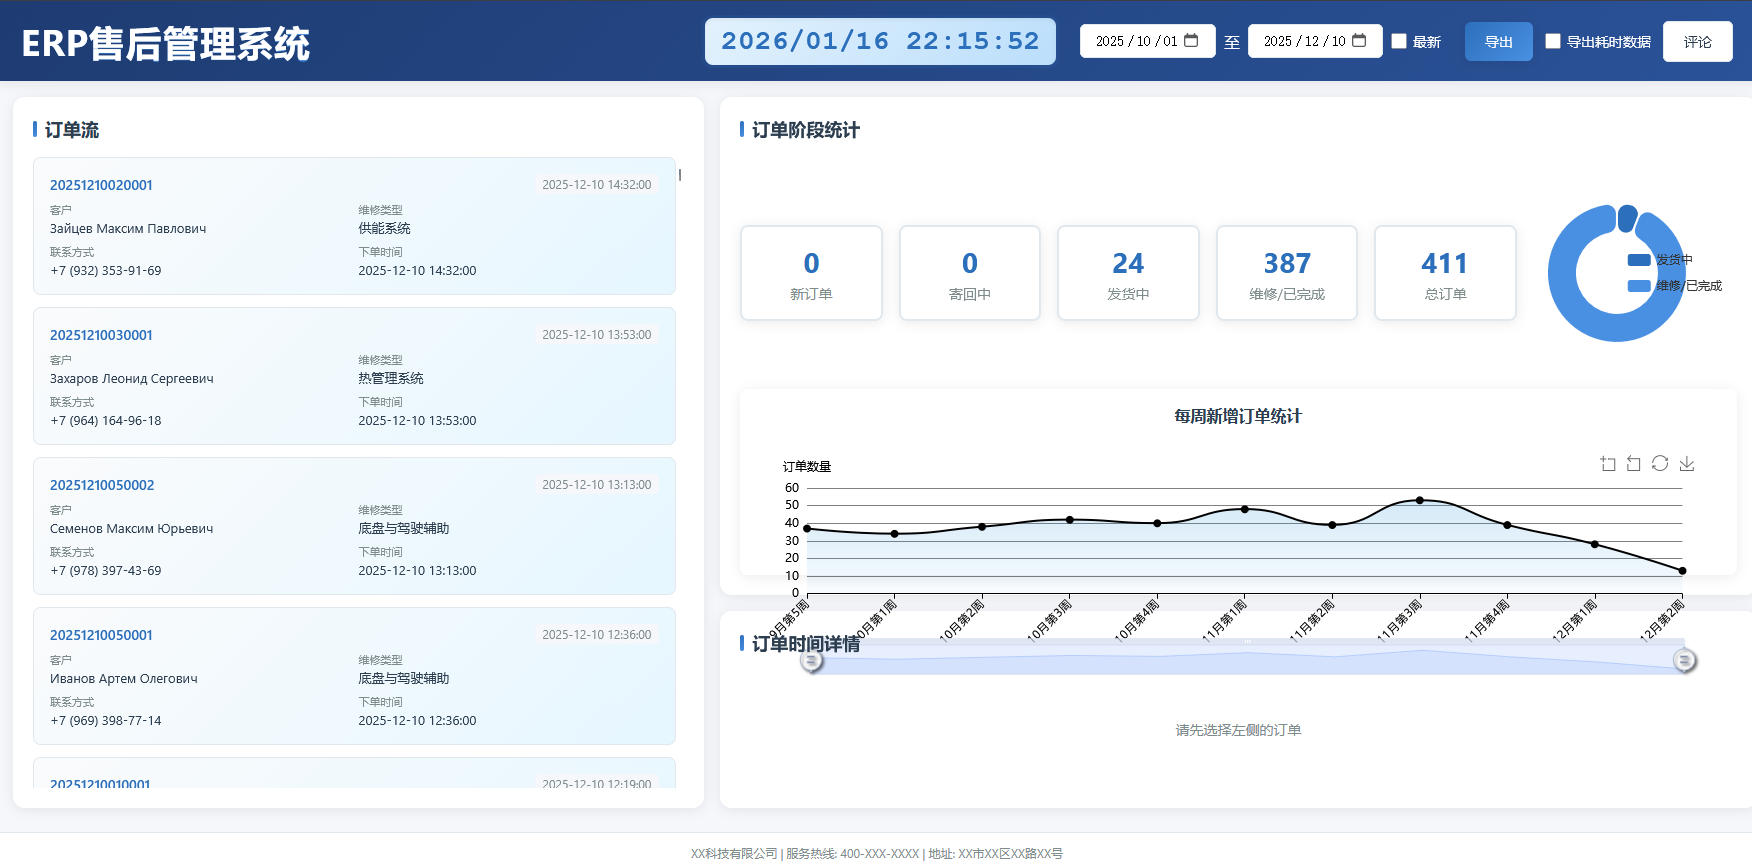Click the zoom reset icon in chart toolbox
The image size is (1752, 868).
(1634, 464)
